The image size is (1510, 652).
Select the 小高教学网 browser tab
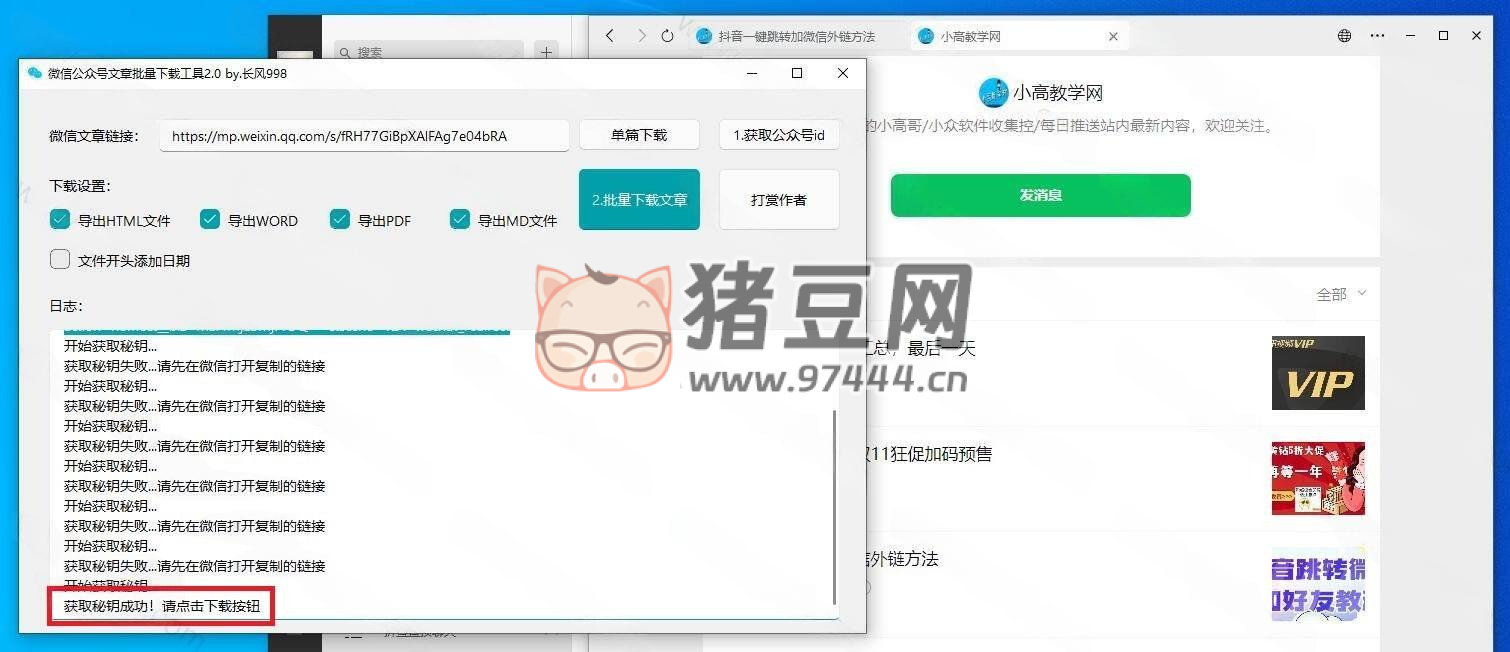click(x=1010, y=36)
